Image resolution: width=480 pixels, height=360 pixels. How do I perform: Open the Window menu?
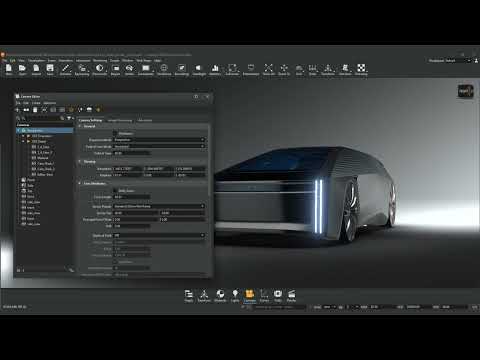coord(128,61)
